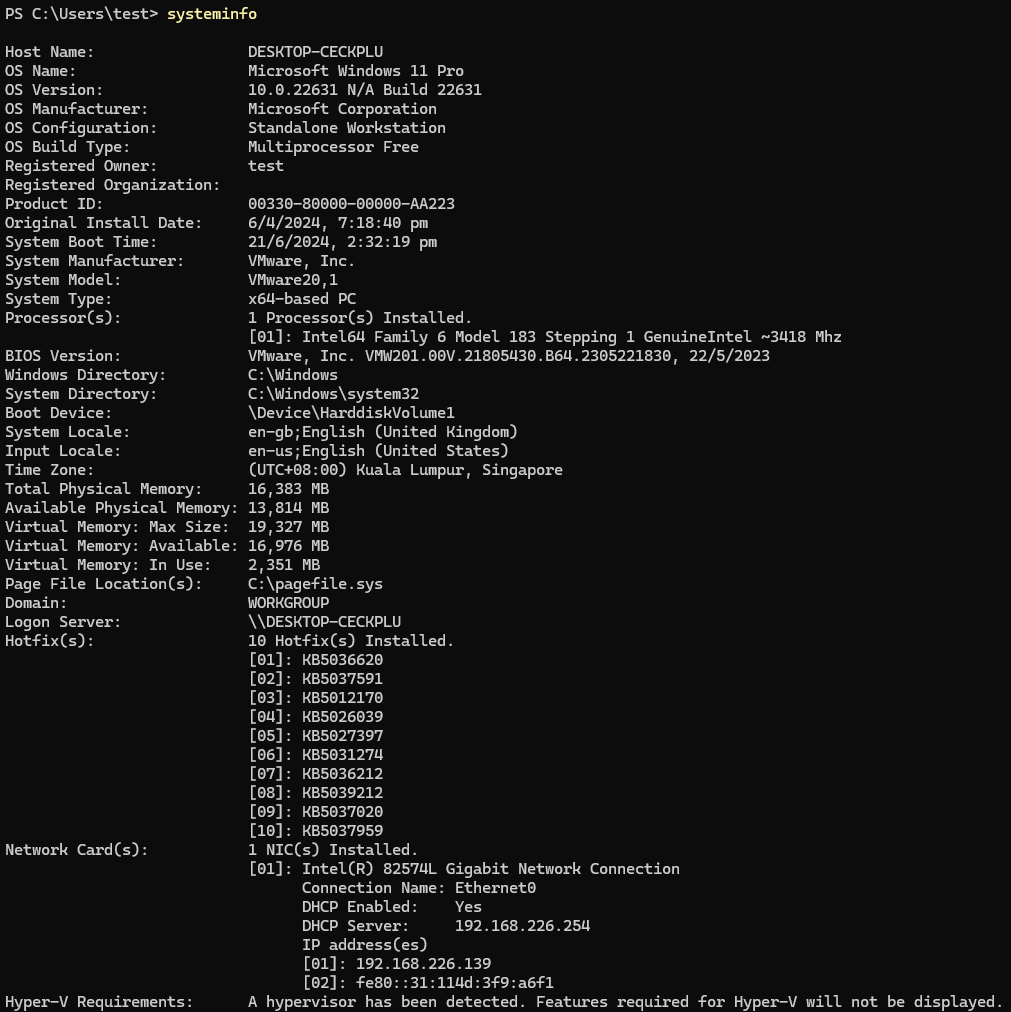The image size is (1011, 1012).
Task: Click the BIOS version value line
Action: click(508, 356)
